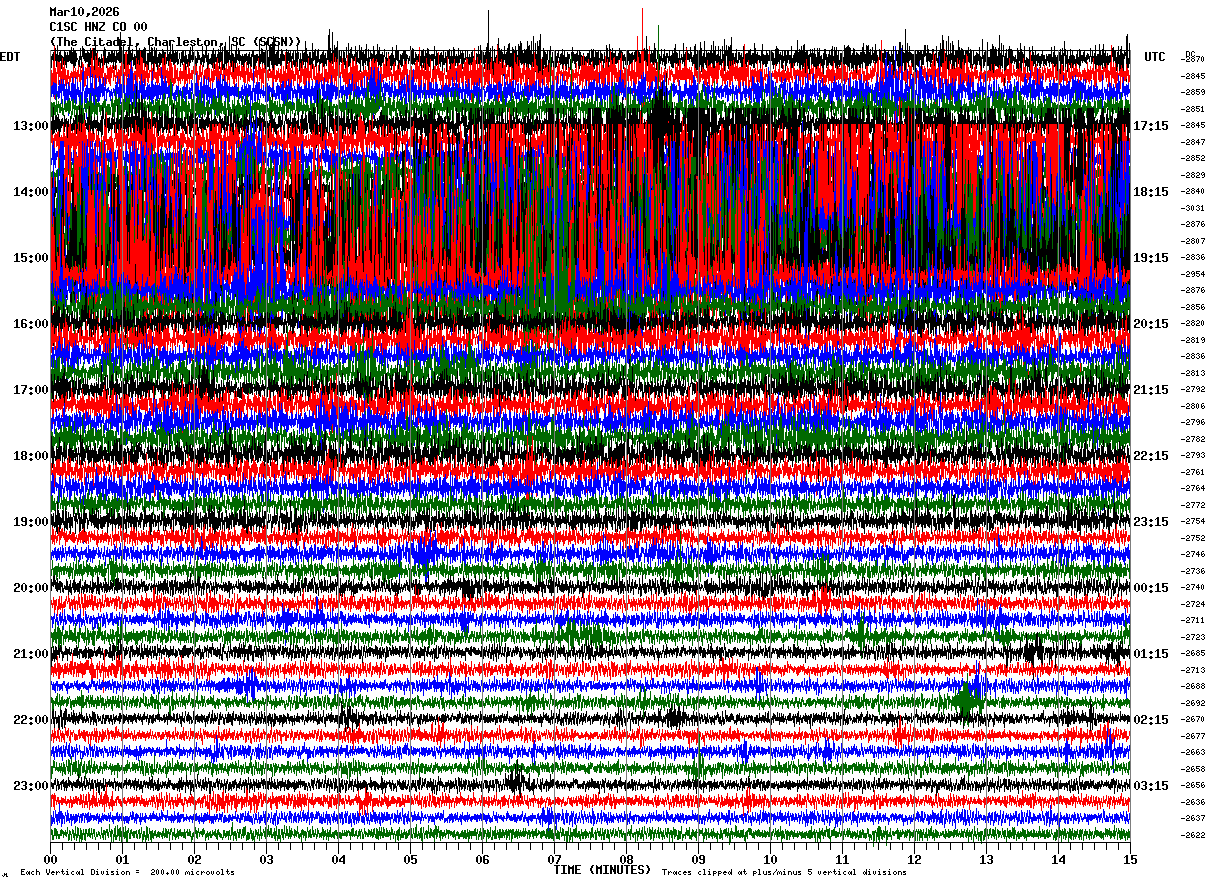Click the DC offset value '-2622'
Viewport: 1210px width, 886px height.
click(x=1194, y=835)
